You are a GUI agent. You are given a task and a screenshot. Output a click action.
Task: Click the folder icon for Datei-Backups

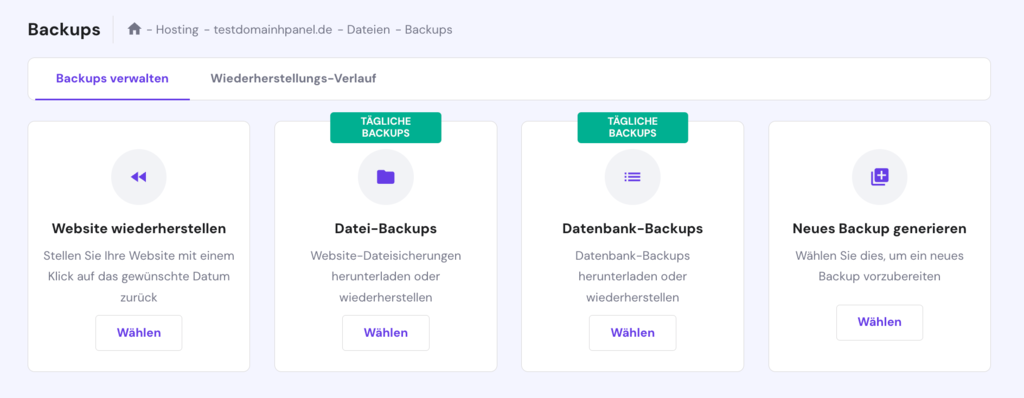point(385,176)
